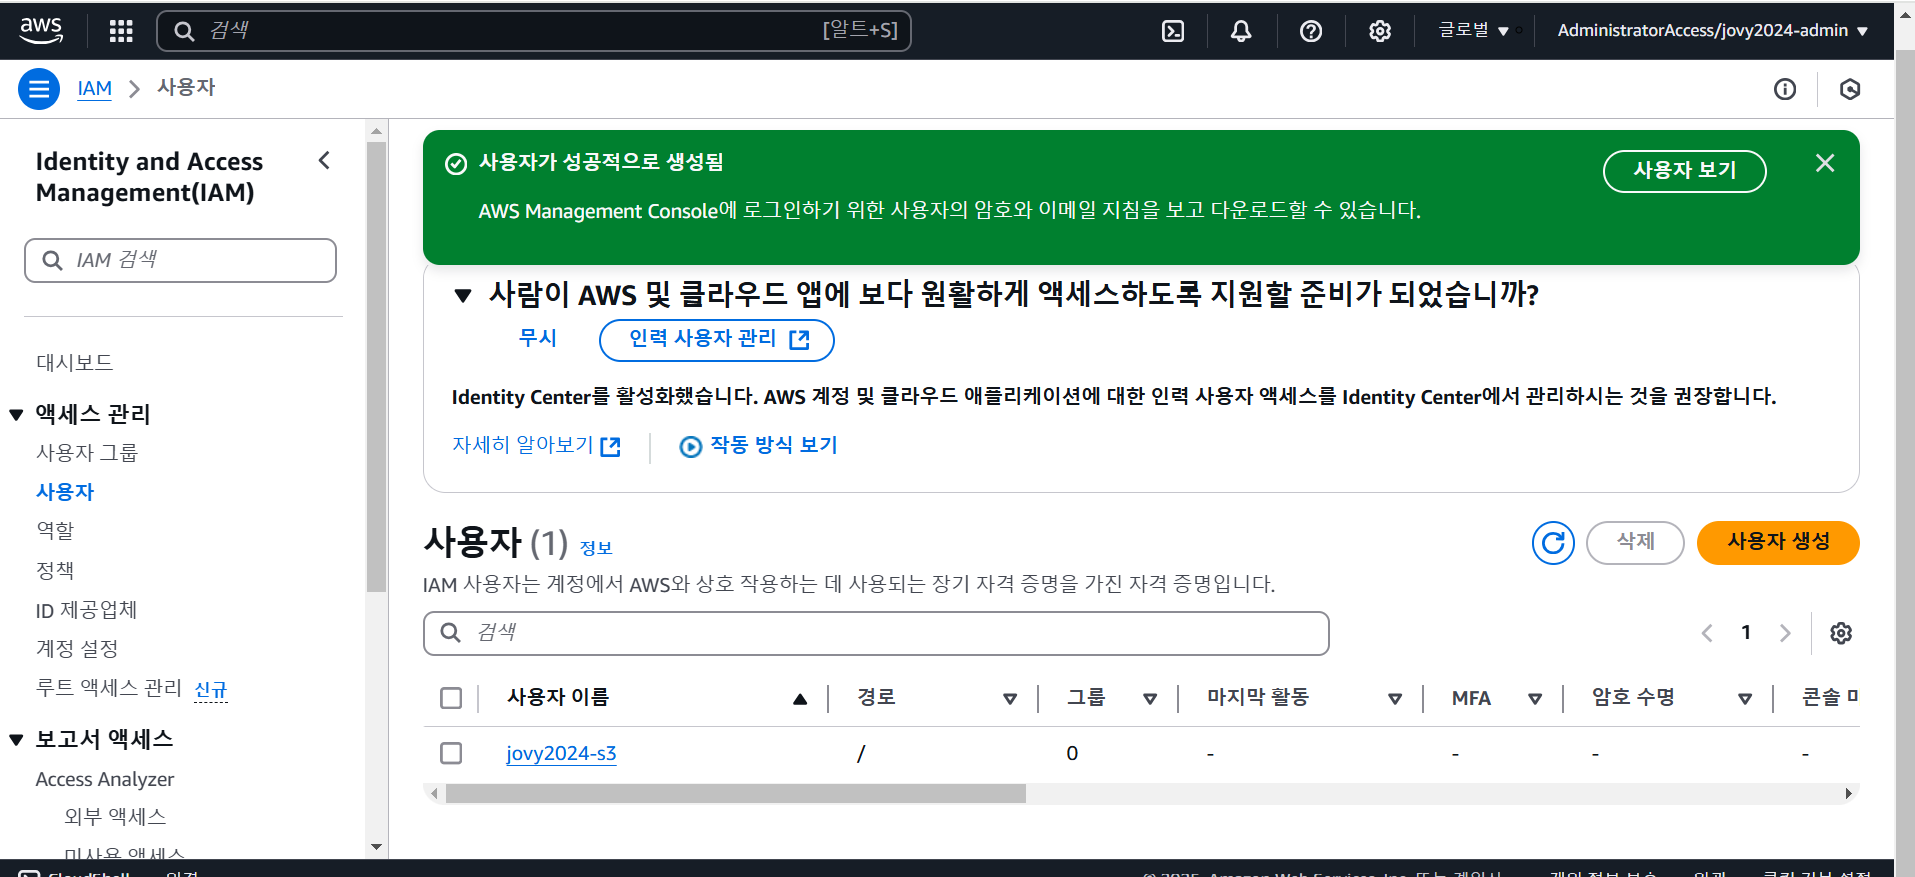Dismiss the green success banner
Image resolution: width=1915 pixels, height=877 pixels.
pos(1825,163)
